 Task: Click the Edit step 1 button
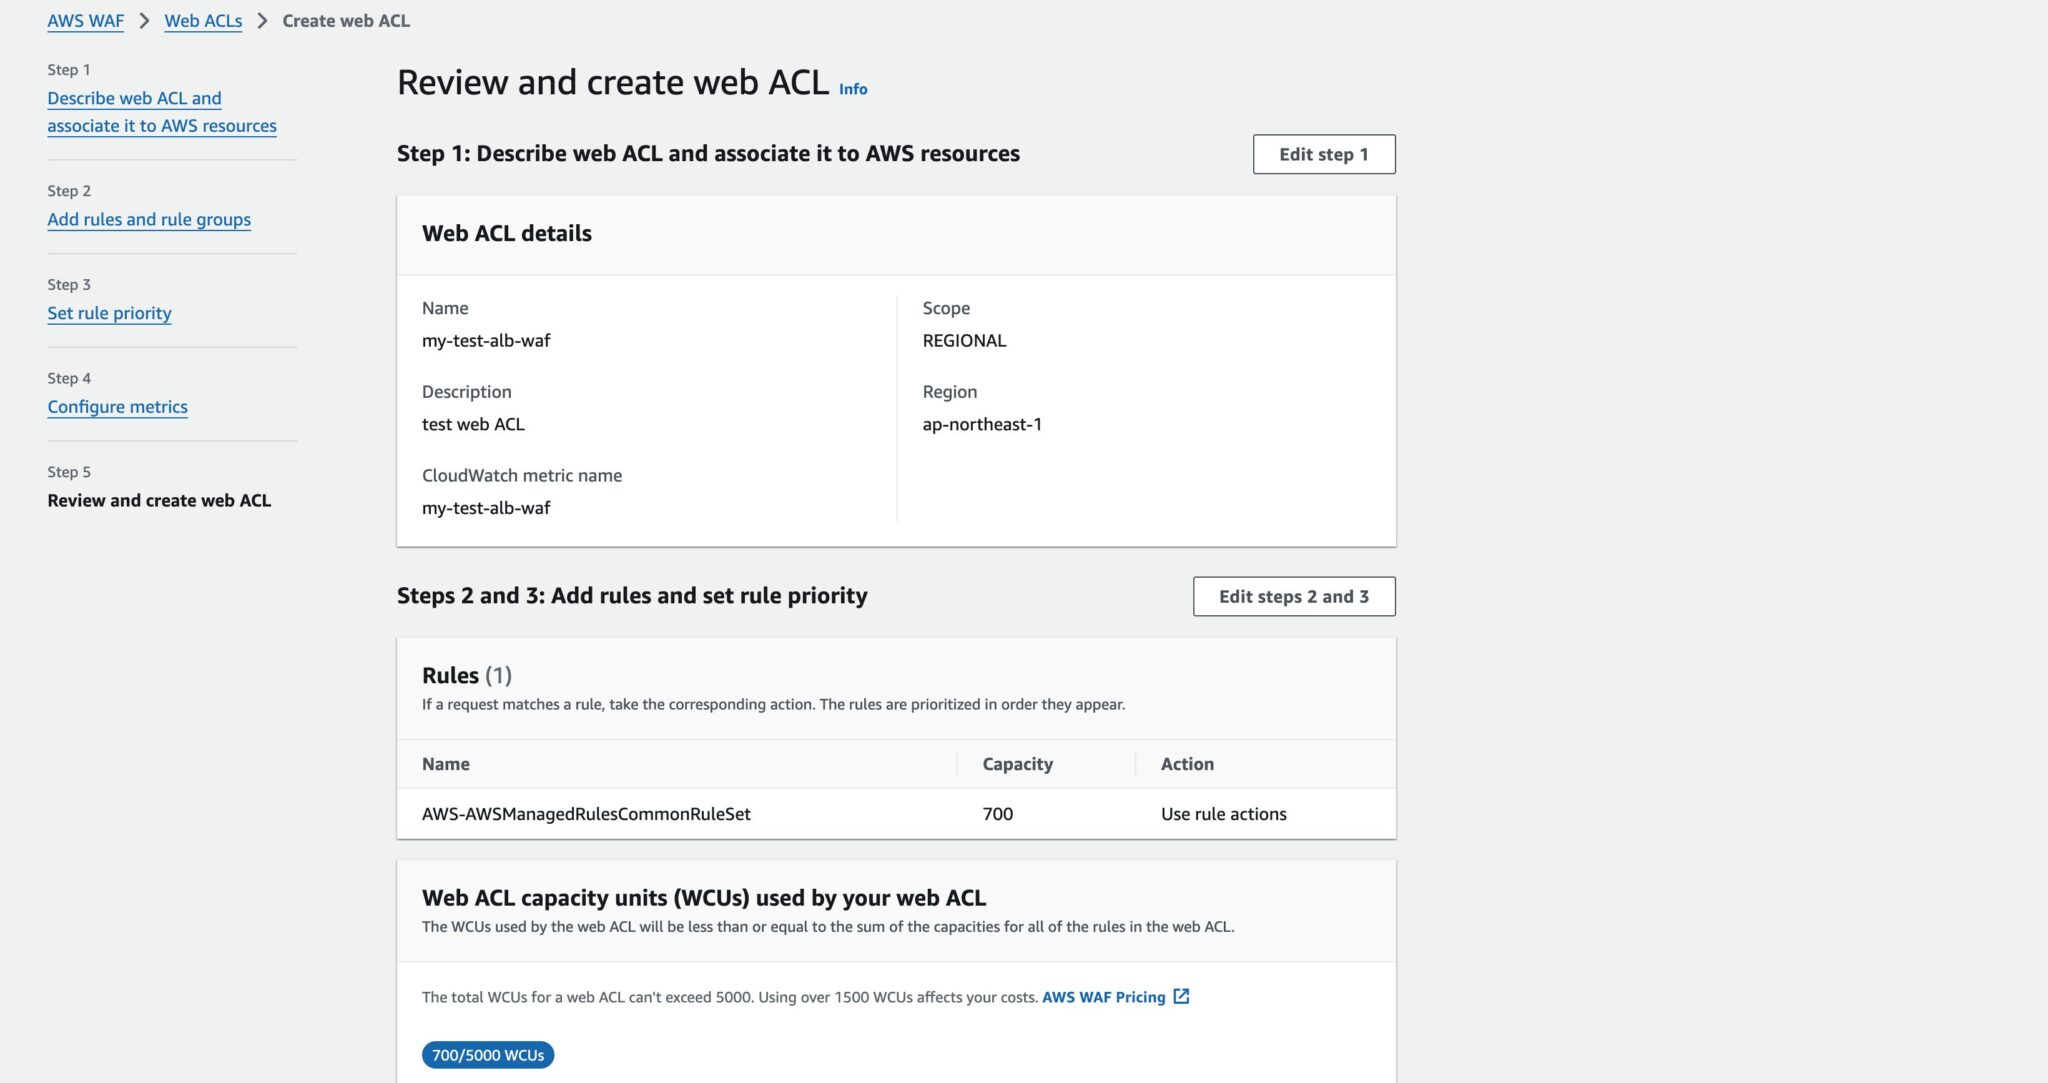pyautogui.click(x=1323, y=154)
